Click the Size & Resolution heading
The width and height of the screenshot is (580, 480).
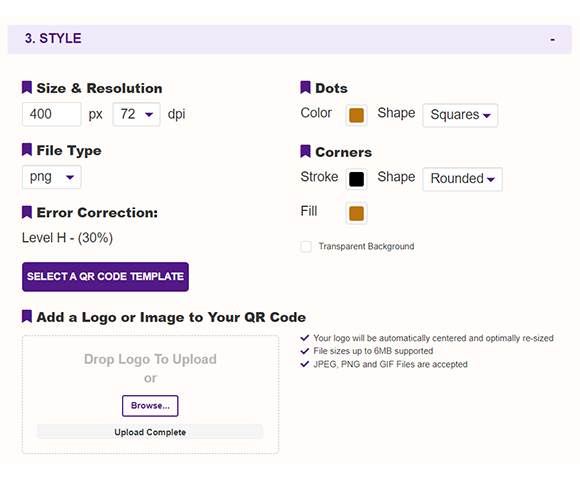(99, 88)
